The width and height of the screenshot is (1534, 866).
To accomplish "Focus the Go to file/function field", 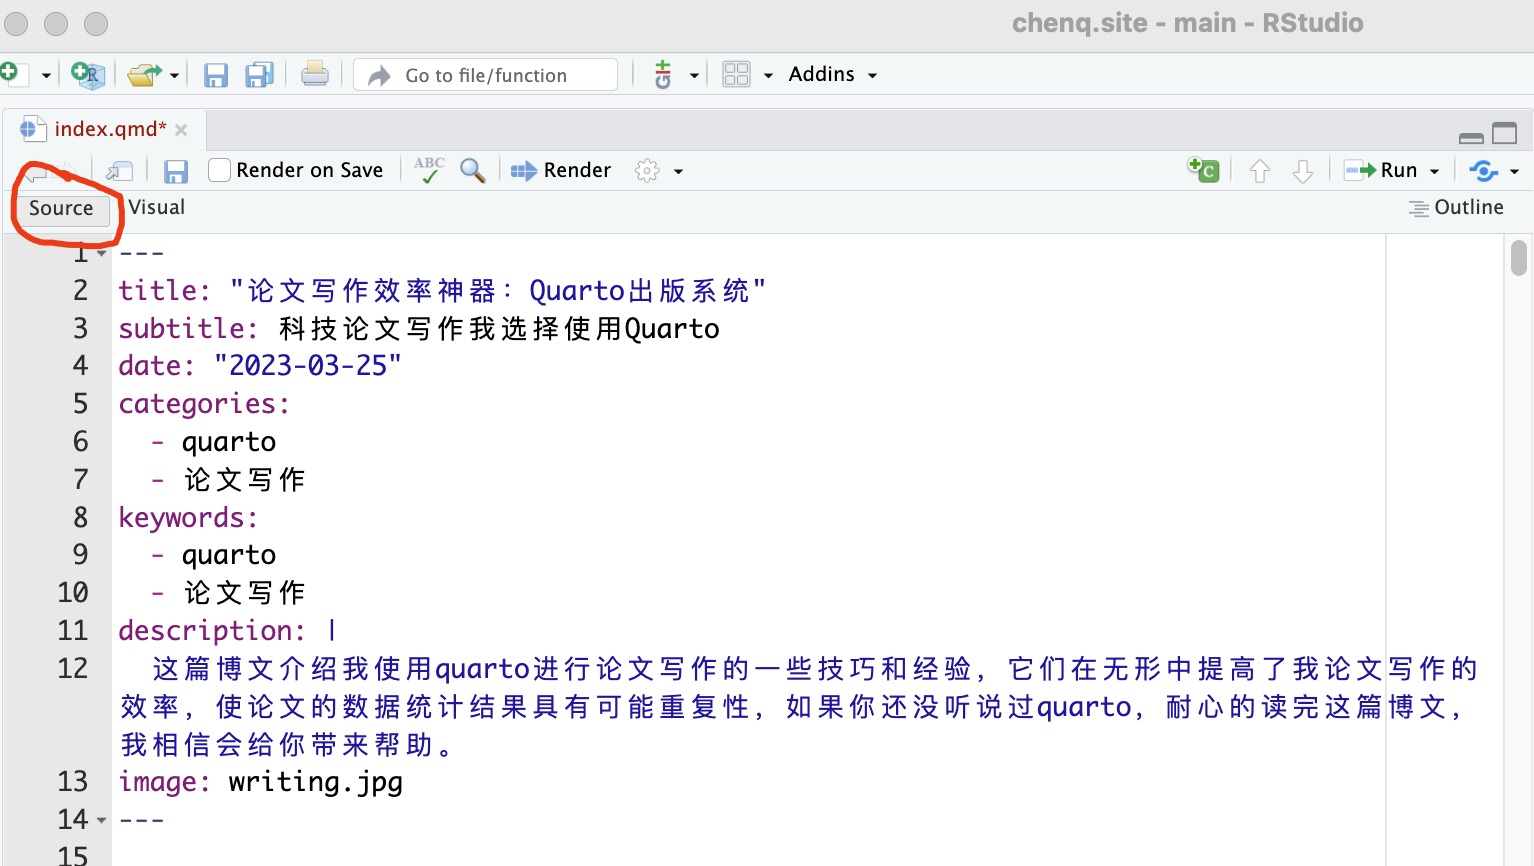I will coord(486,75).
